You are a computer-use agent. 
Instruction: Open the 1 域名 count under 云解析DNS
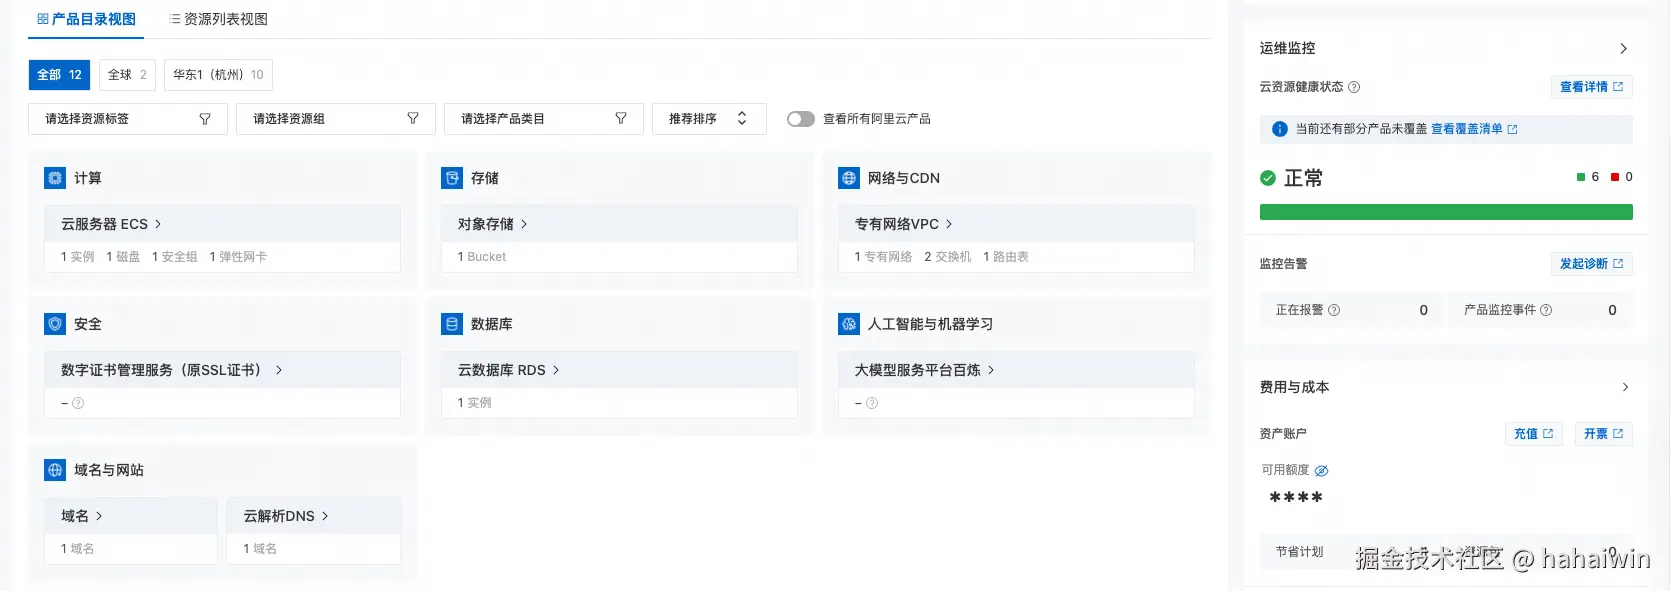tap(261, 549)
